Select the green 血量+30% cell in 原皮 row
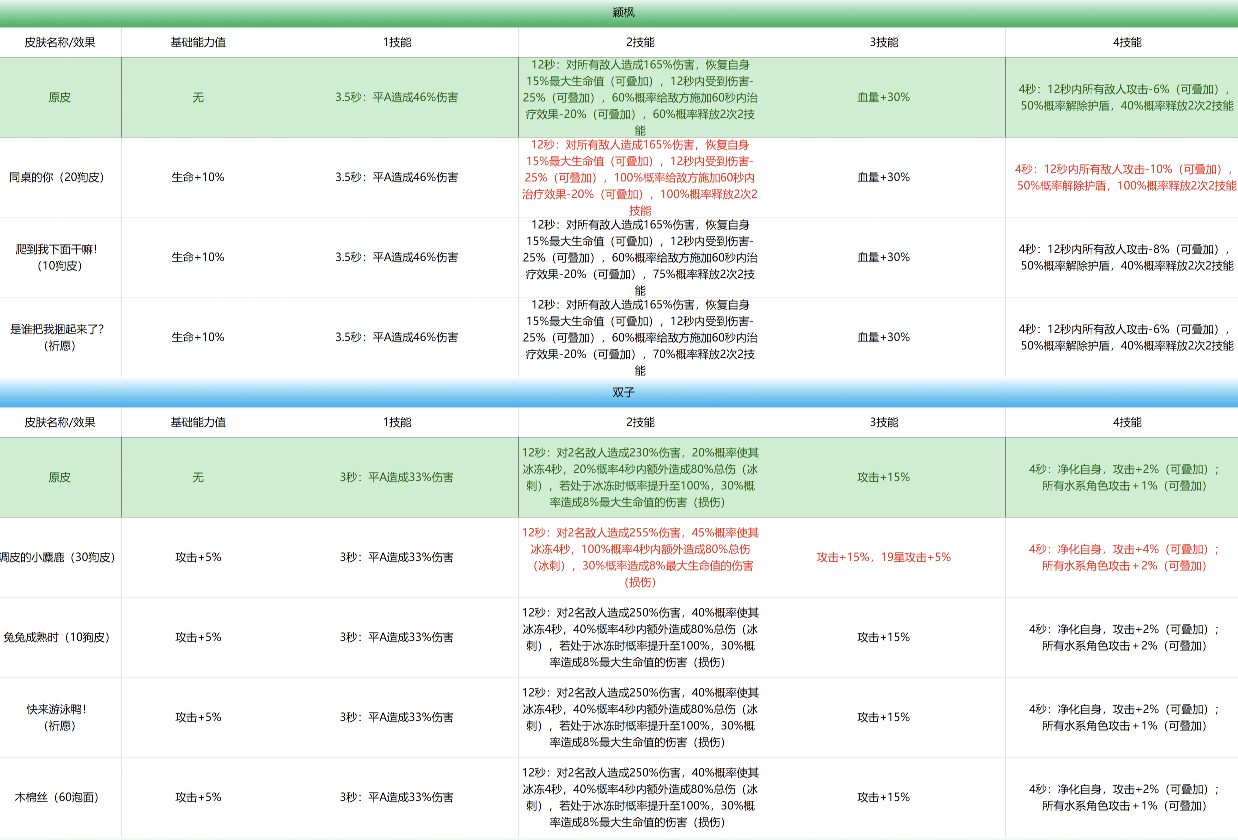This screenshot has height=840, width=1238. point(883,97)
